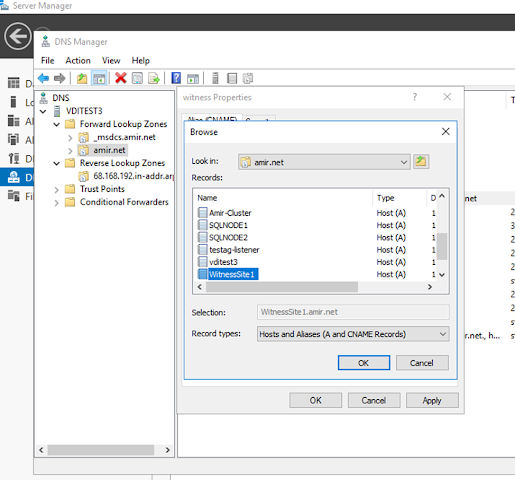
Task: Open the Help menu
Action: (141, 61)
